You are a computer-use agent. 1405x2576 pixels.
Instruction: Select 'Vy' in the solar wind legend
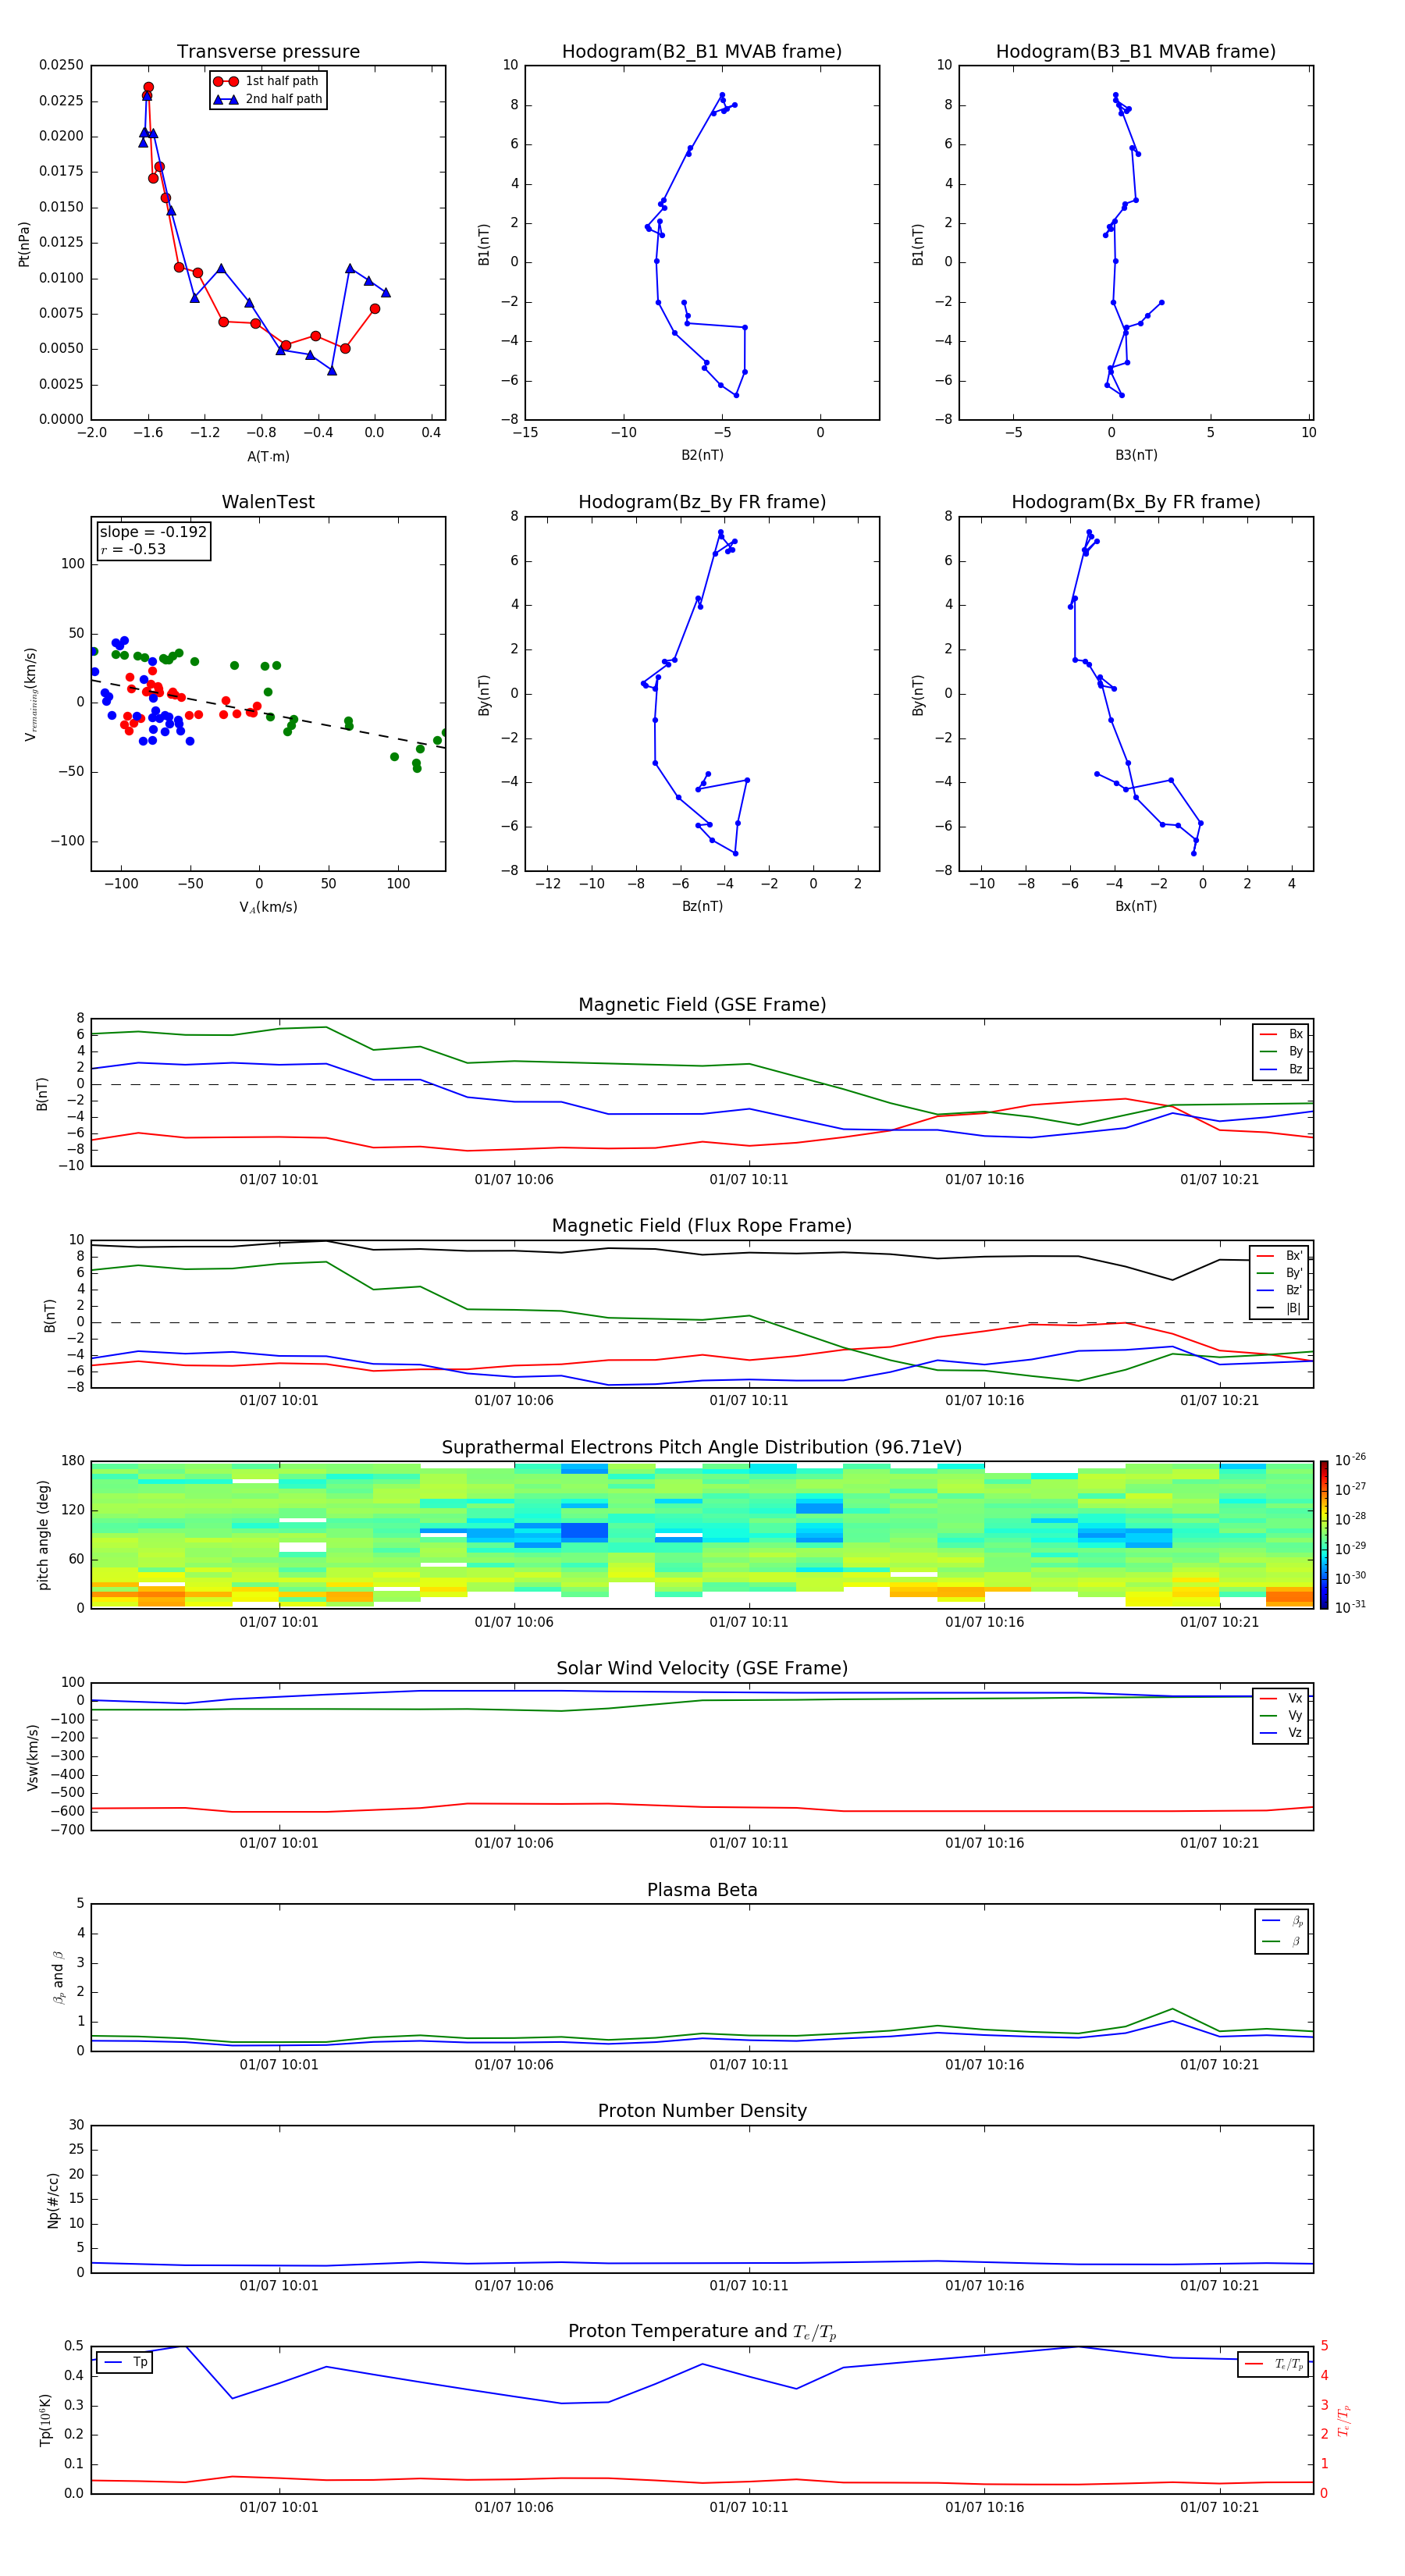(x=1281, y=1715)
